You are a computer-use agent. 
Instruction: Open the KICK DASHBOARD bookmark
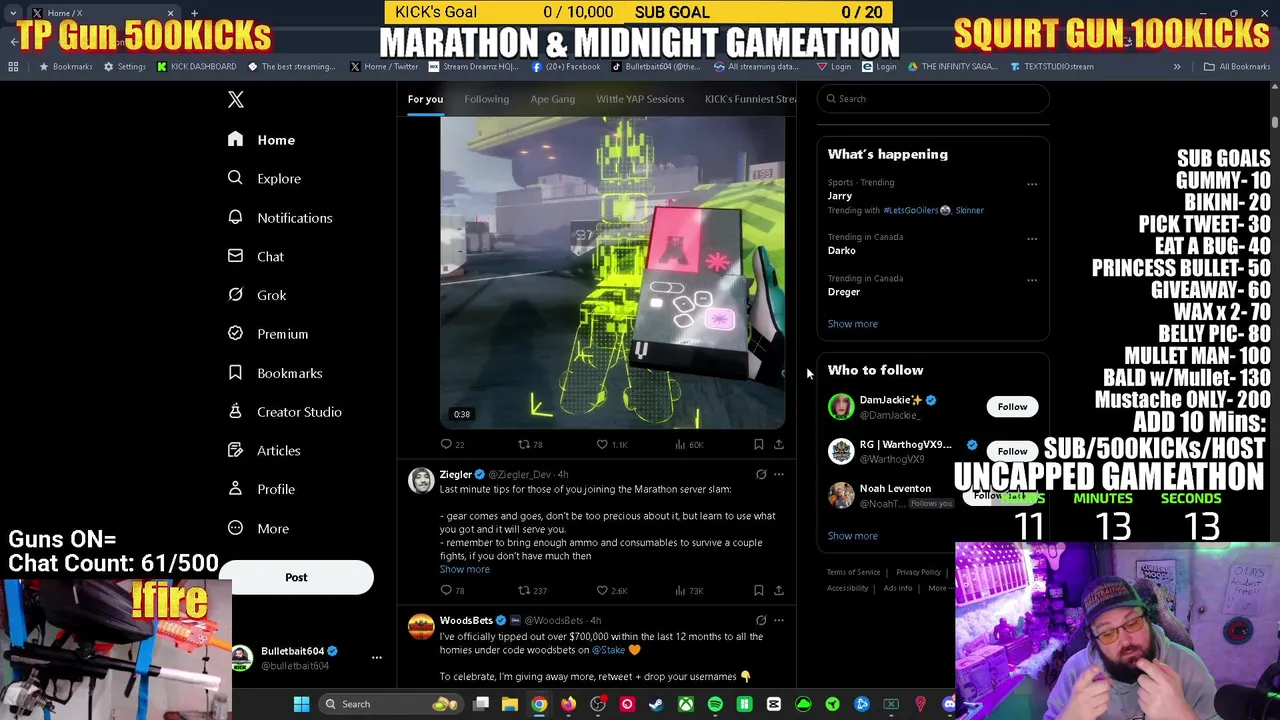[197, 67]
